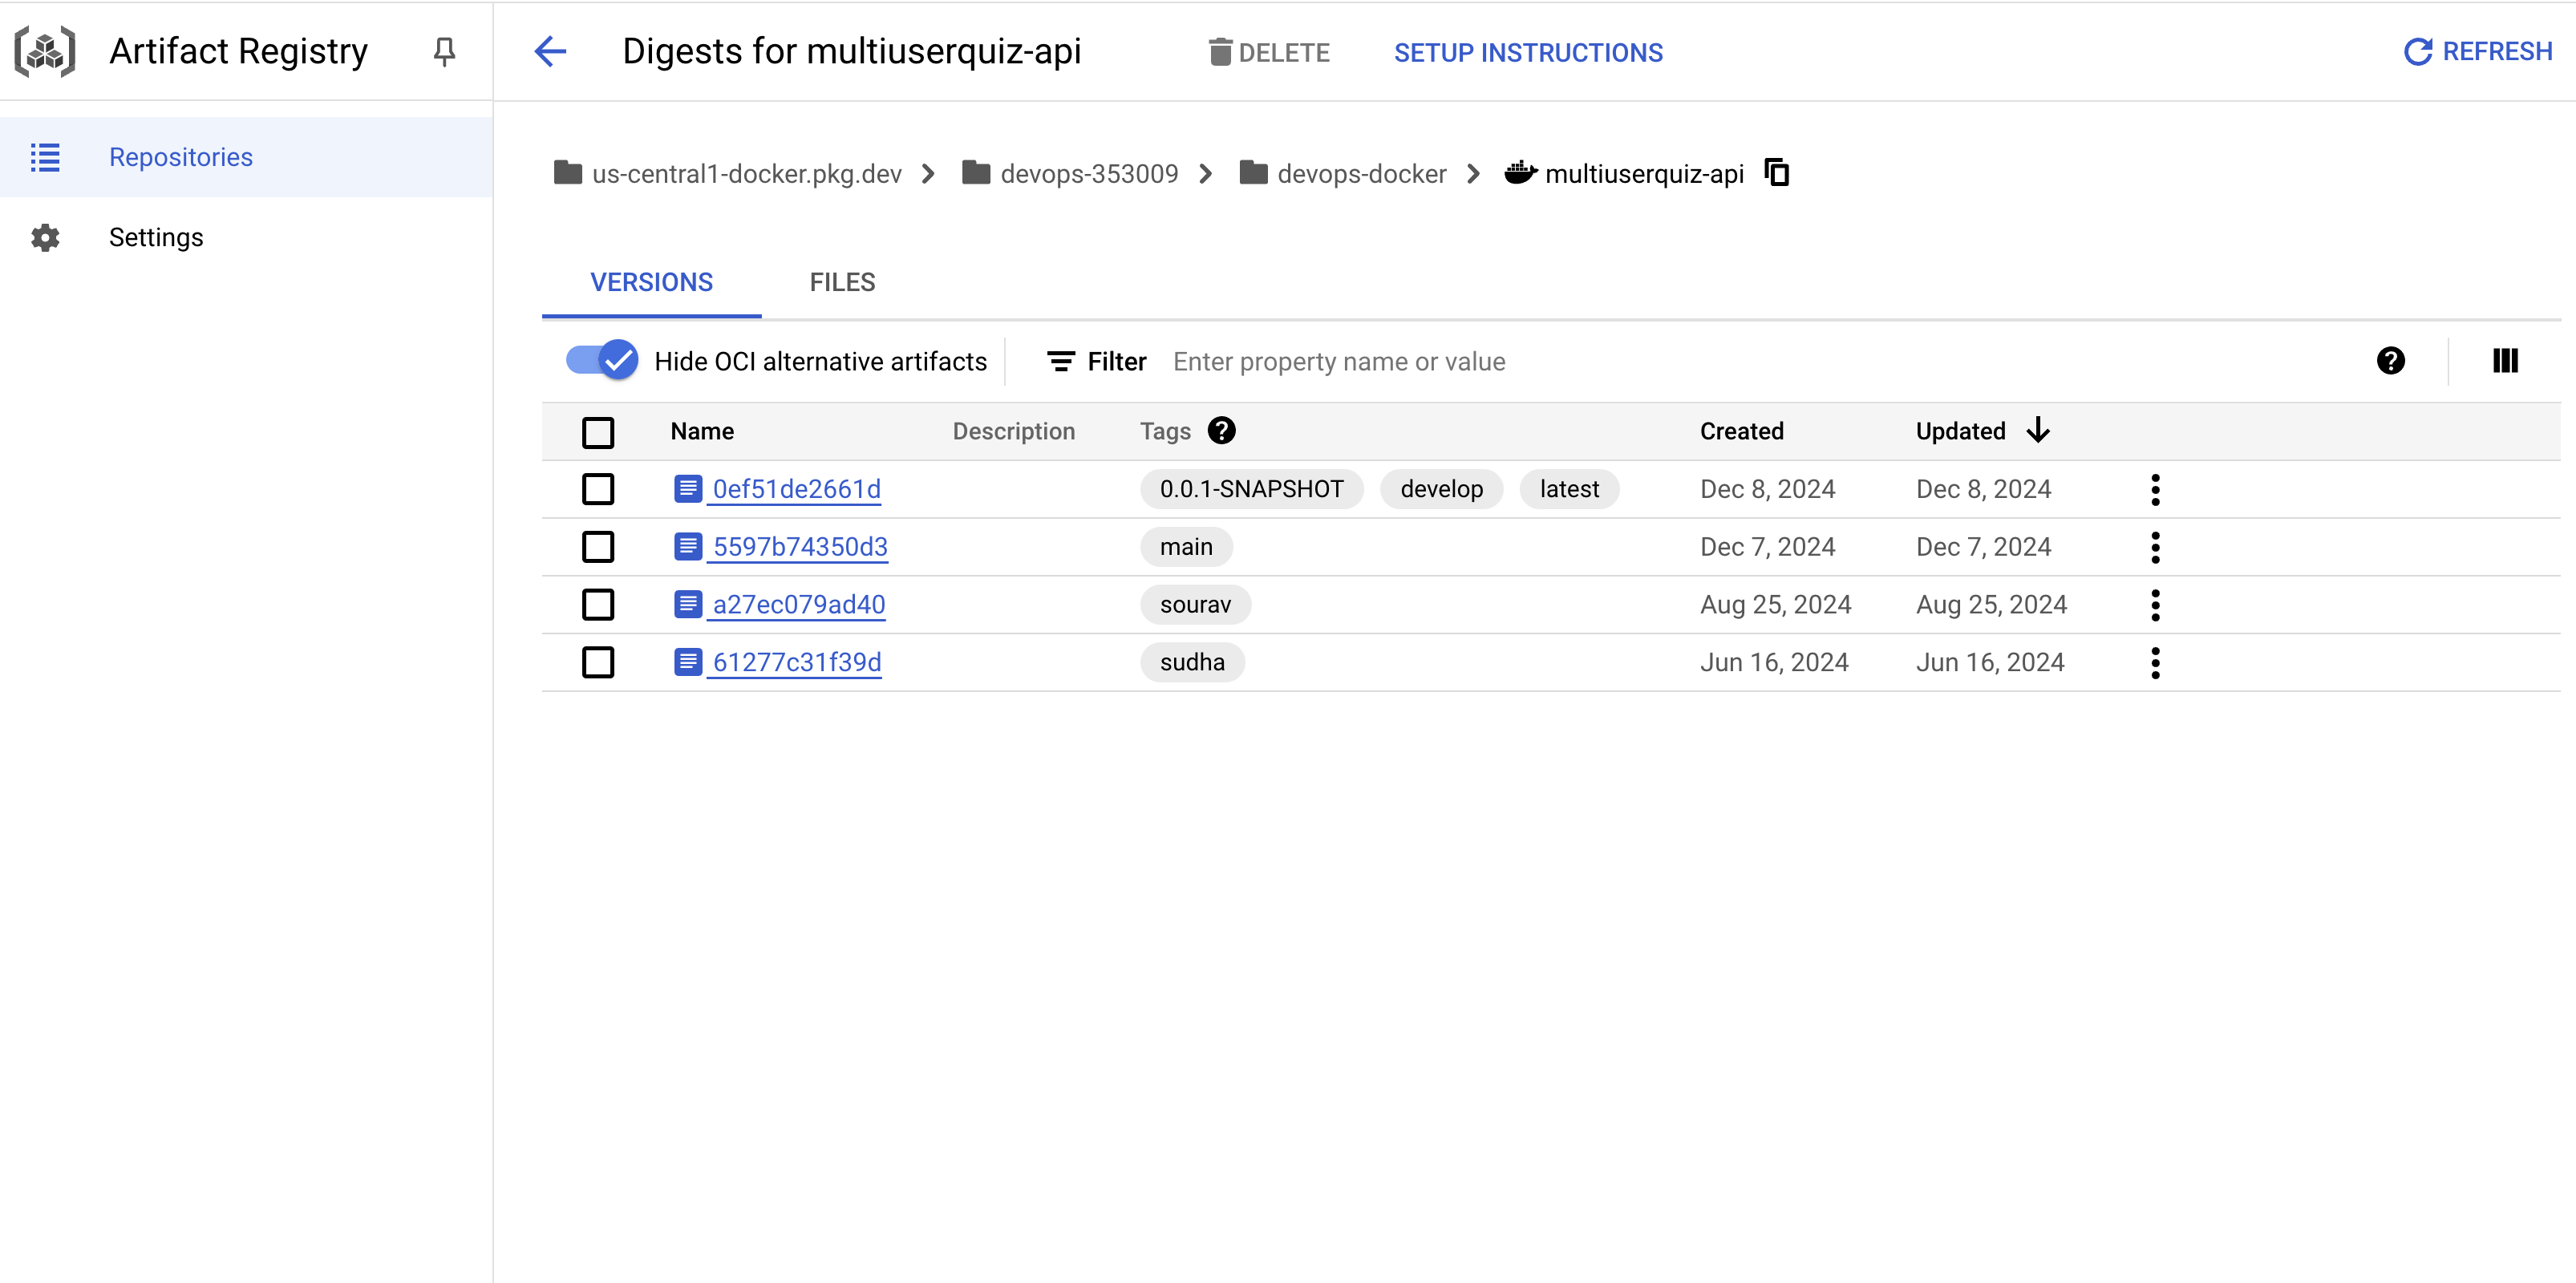Click the Tags help icon
Viewport: 2576px width, 1283px height.
click(1221, 430)
